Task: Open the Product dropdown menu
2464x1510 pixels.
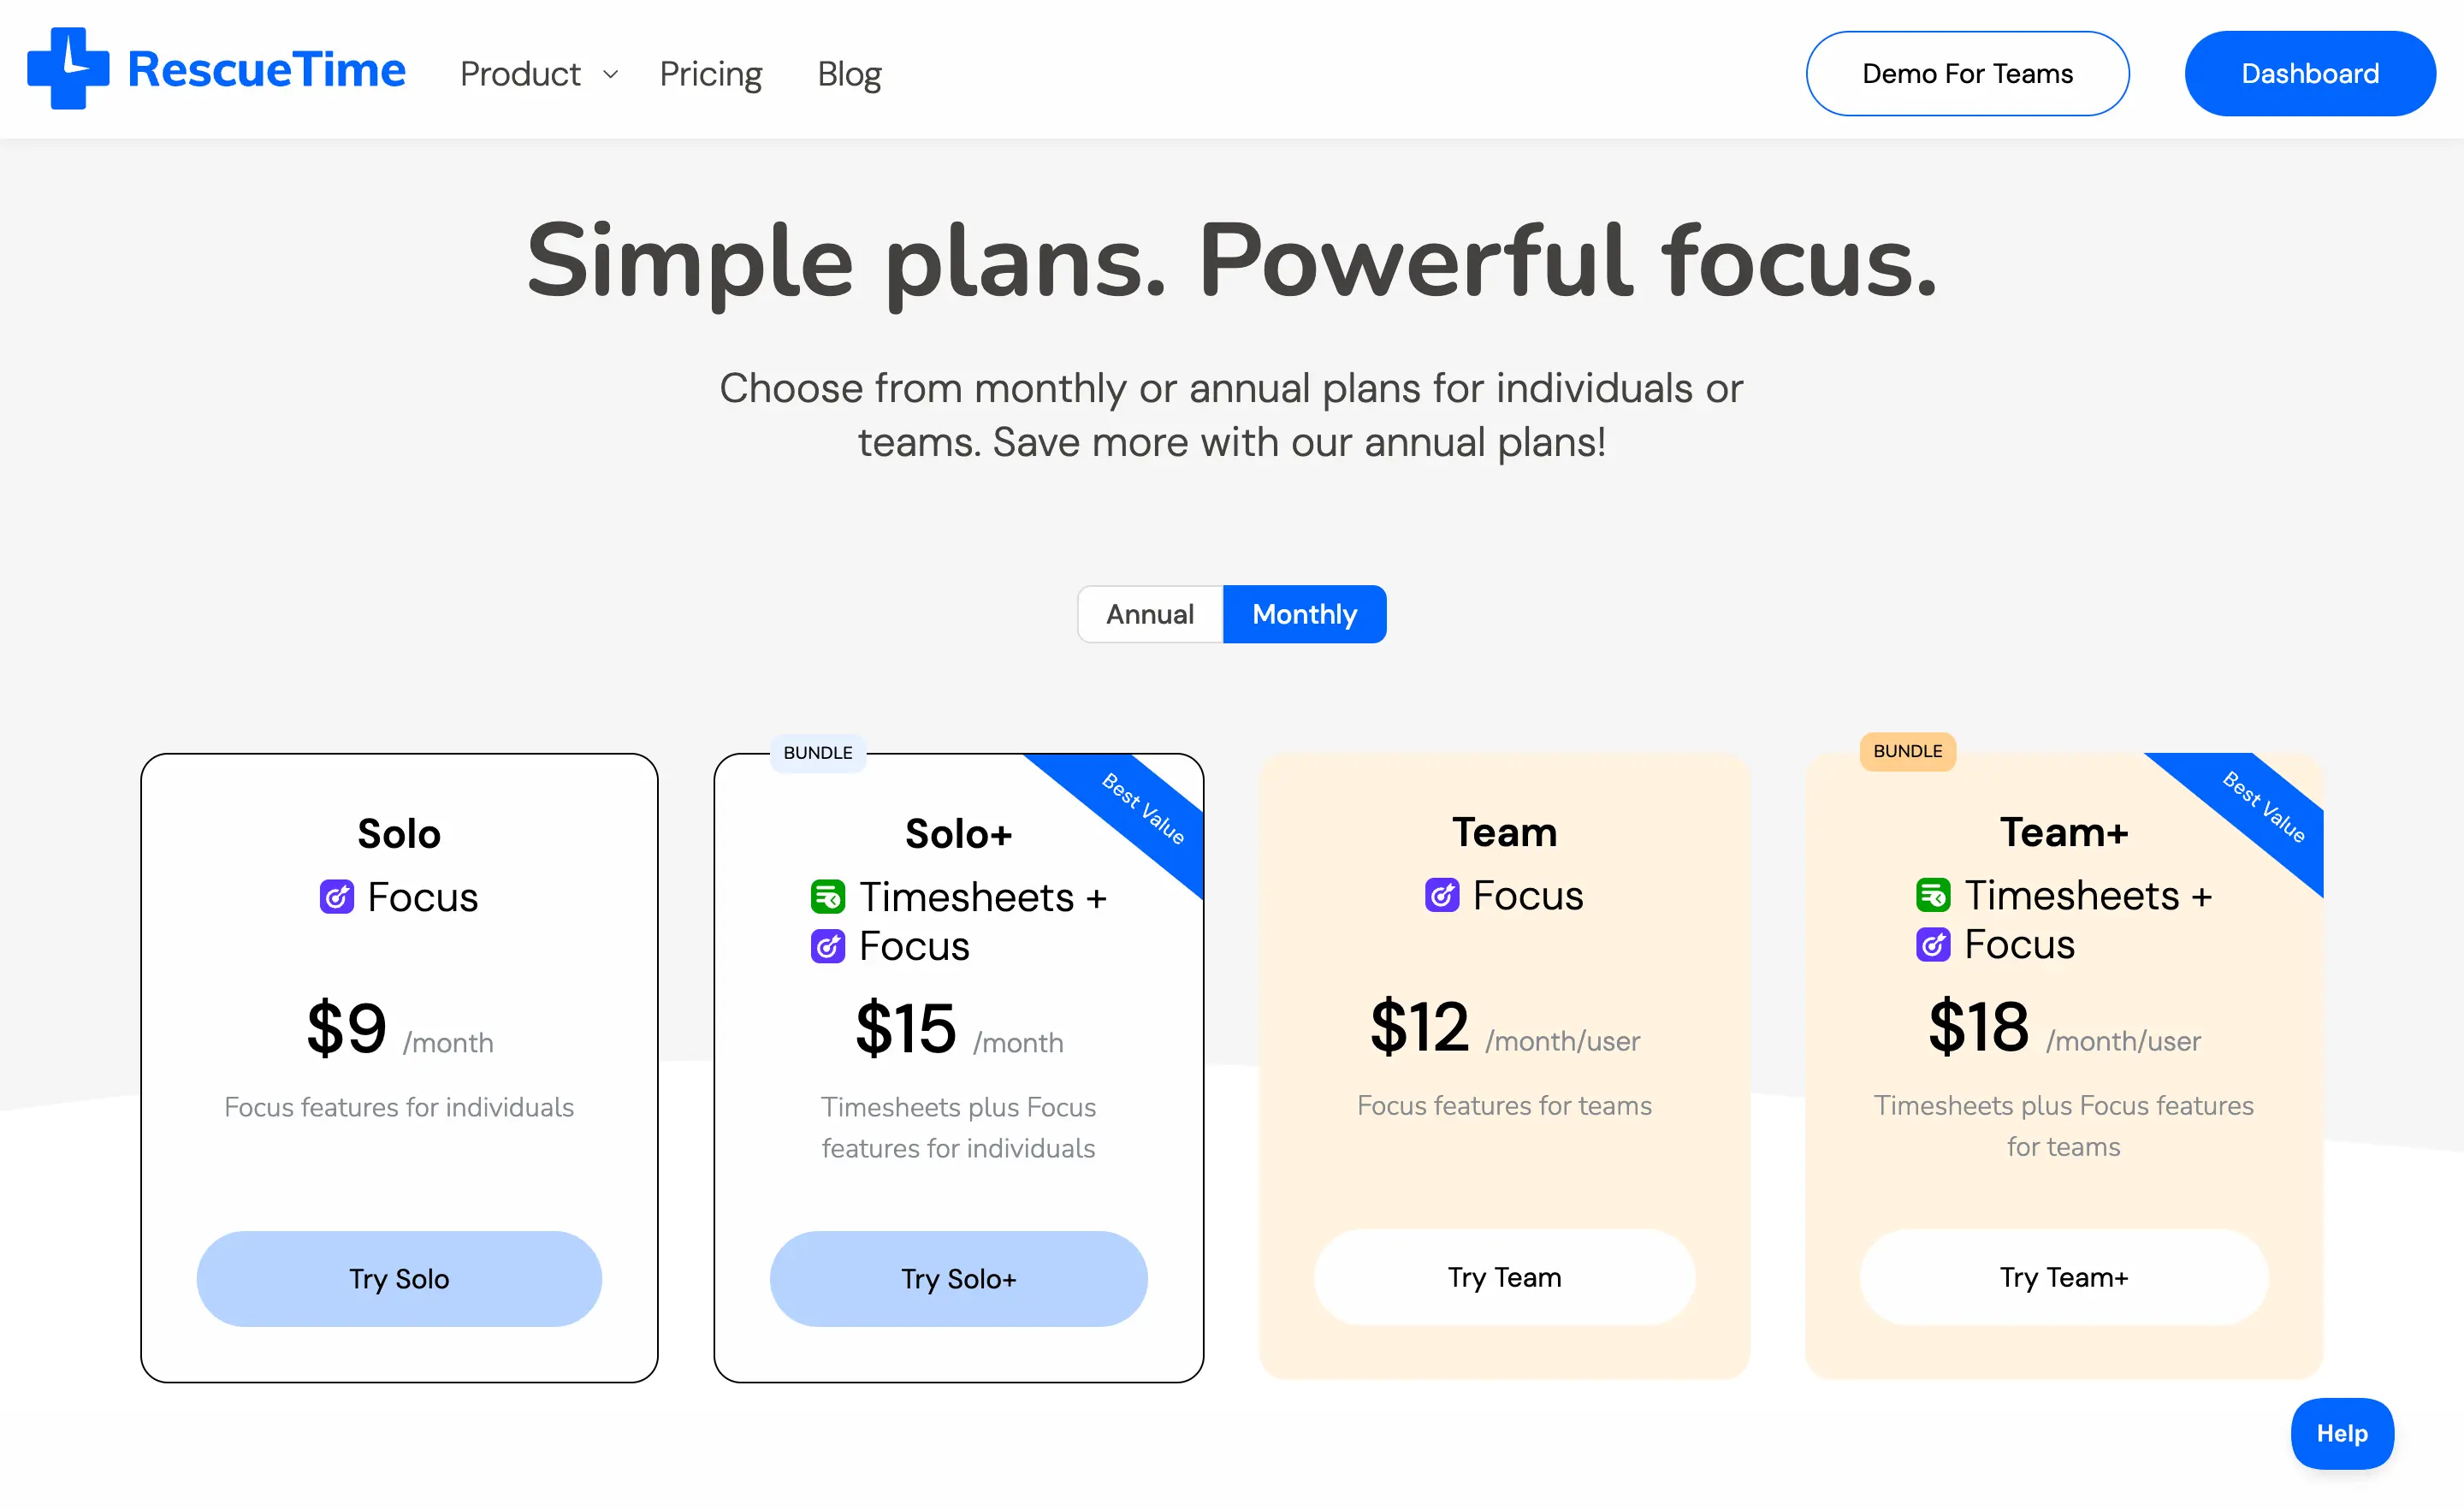Action: pos(520,73)
